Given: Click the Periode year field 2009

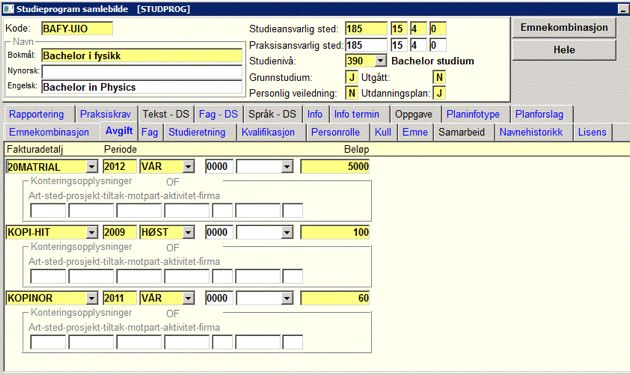Looking at the screenshot, I should 120,232.
